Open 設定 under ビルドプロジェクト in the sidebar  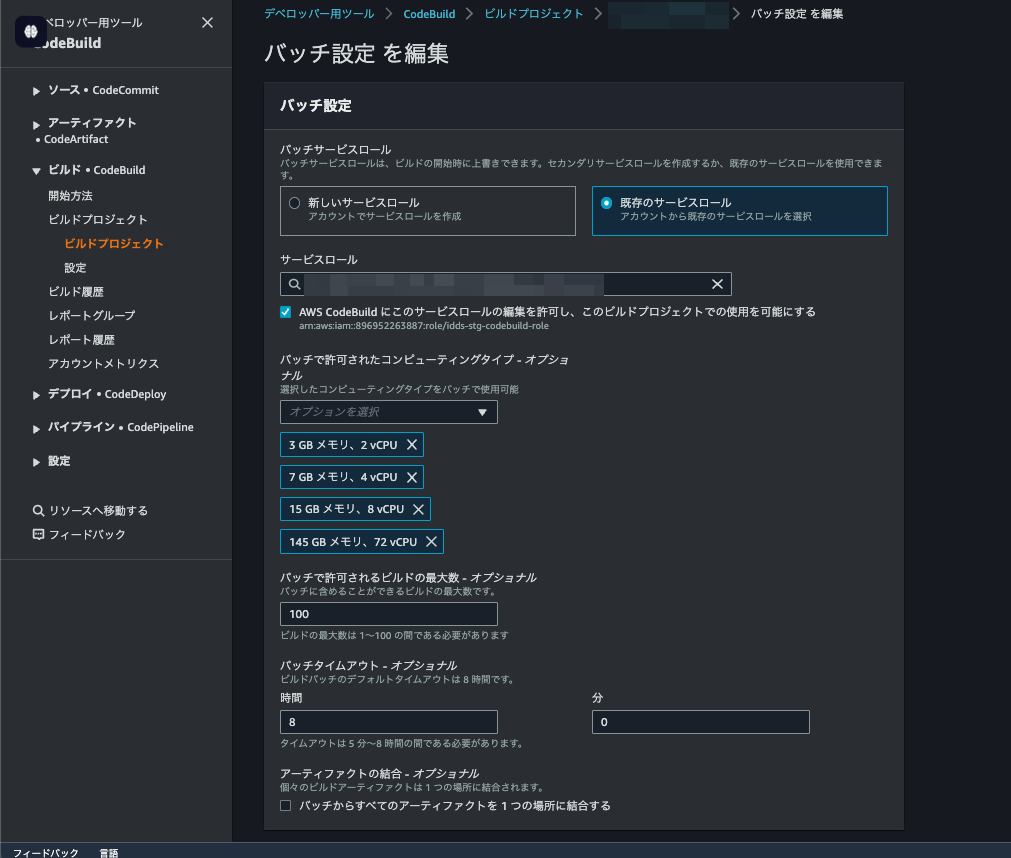75,268
